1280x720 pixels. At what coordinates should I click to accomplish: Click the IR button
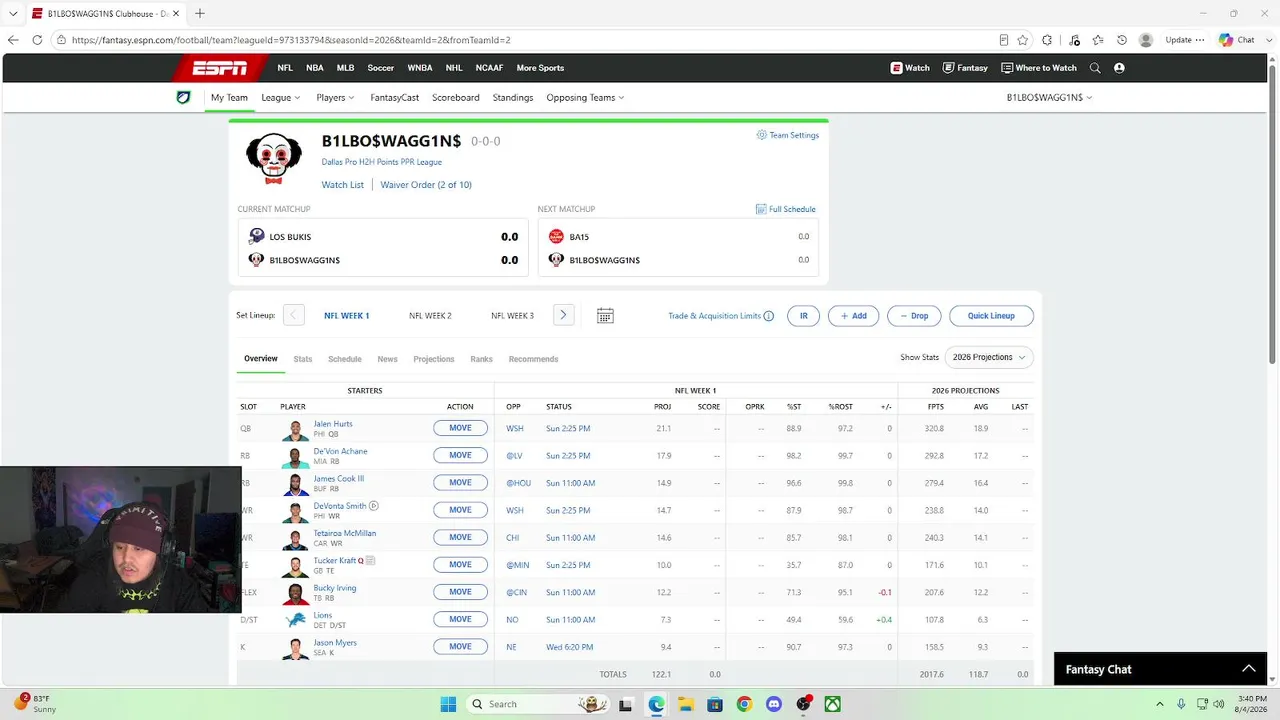coord(804,316)
